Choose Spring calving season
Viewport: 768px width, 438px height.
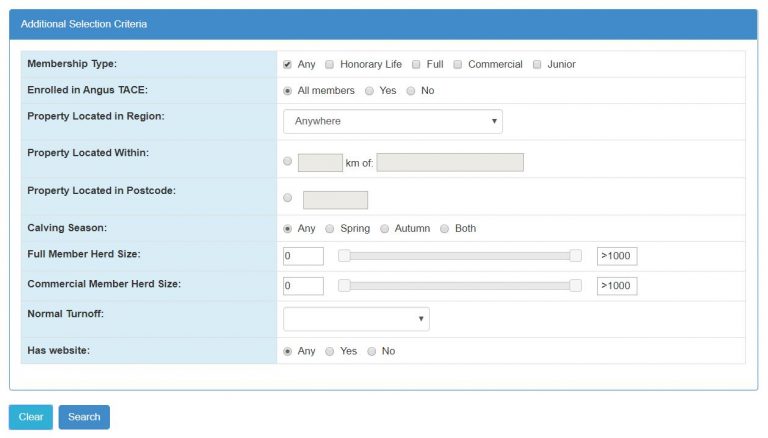(330, 228)
